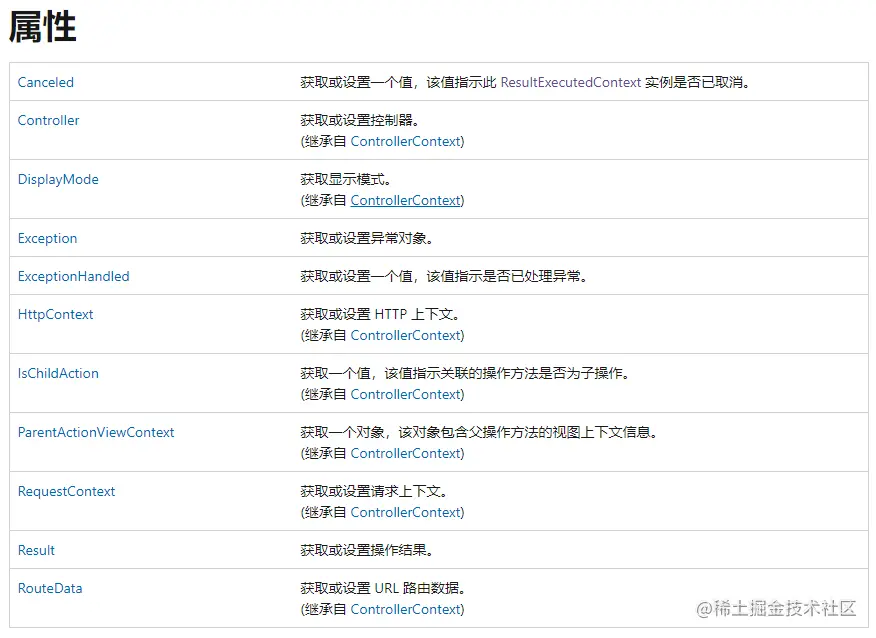876x638 pixels.
Task: View the IsChildAction property documentation
Action: pos(58,373)
